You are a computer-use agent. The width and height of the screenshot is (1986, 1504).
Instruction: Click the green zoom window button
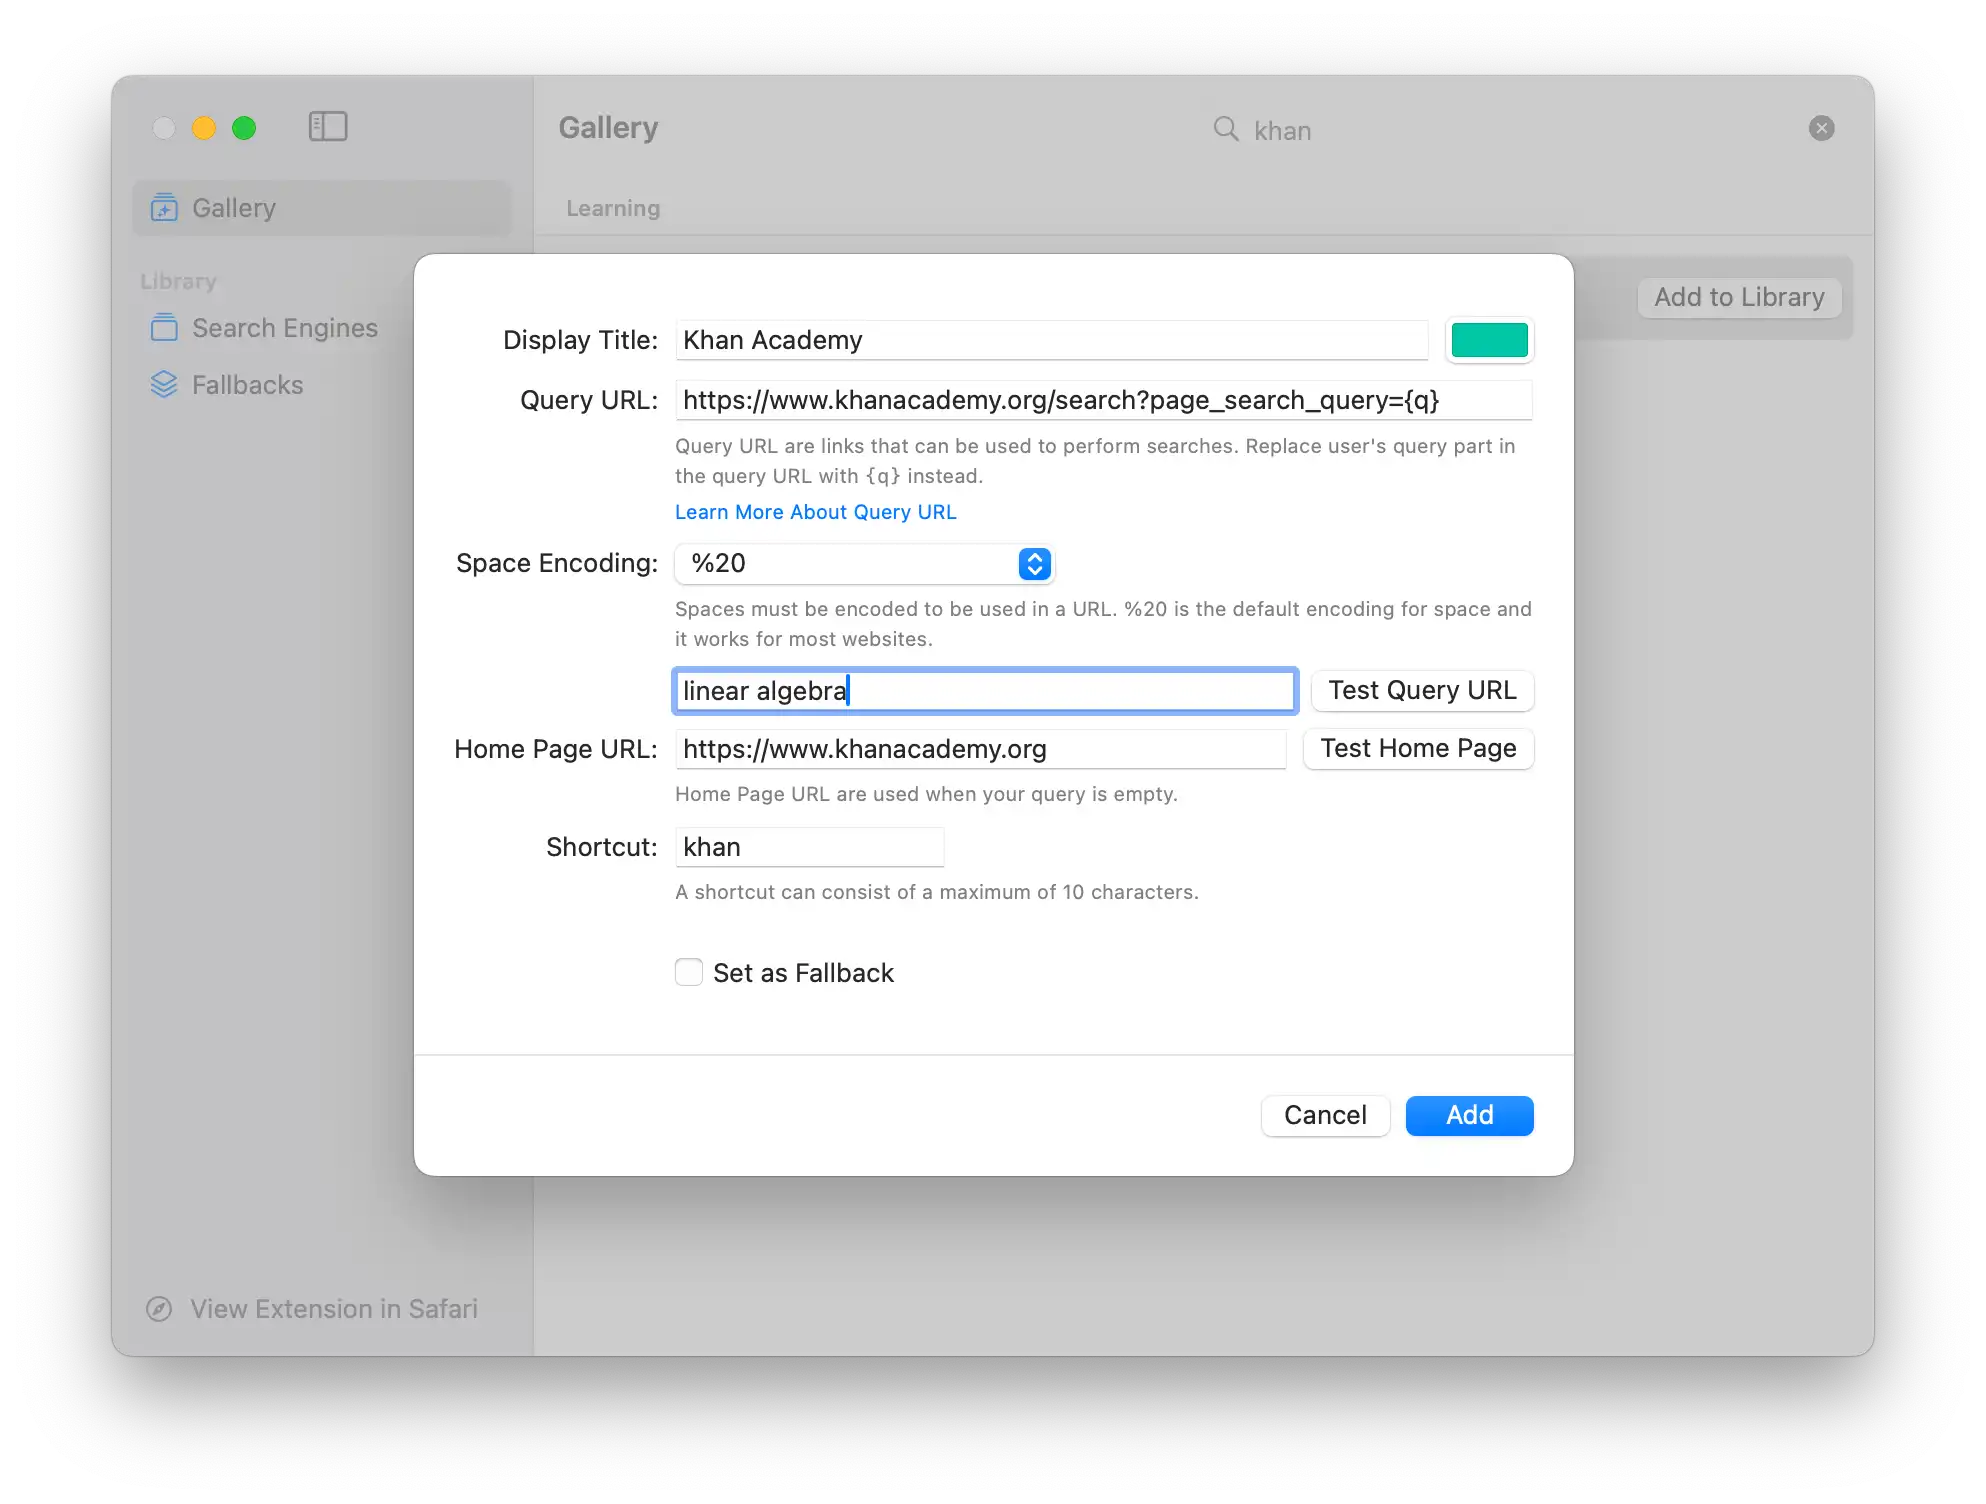click(x=244, y=128)
